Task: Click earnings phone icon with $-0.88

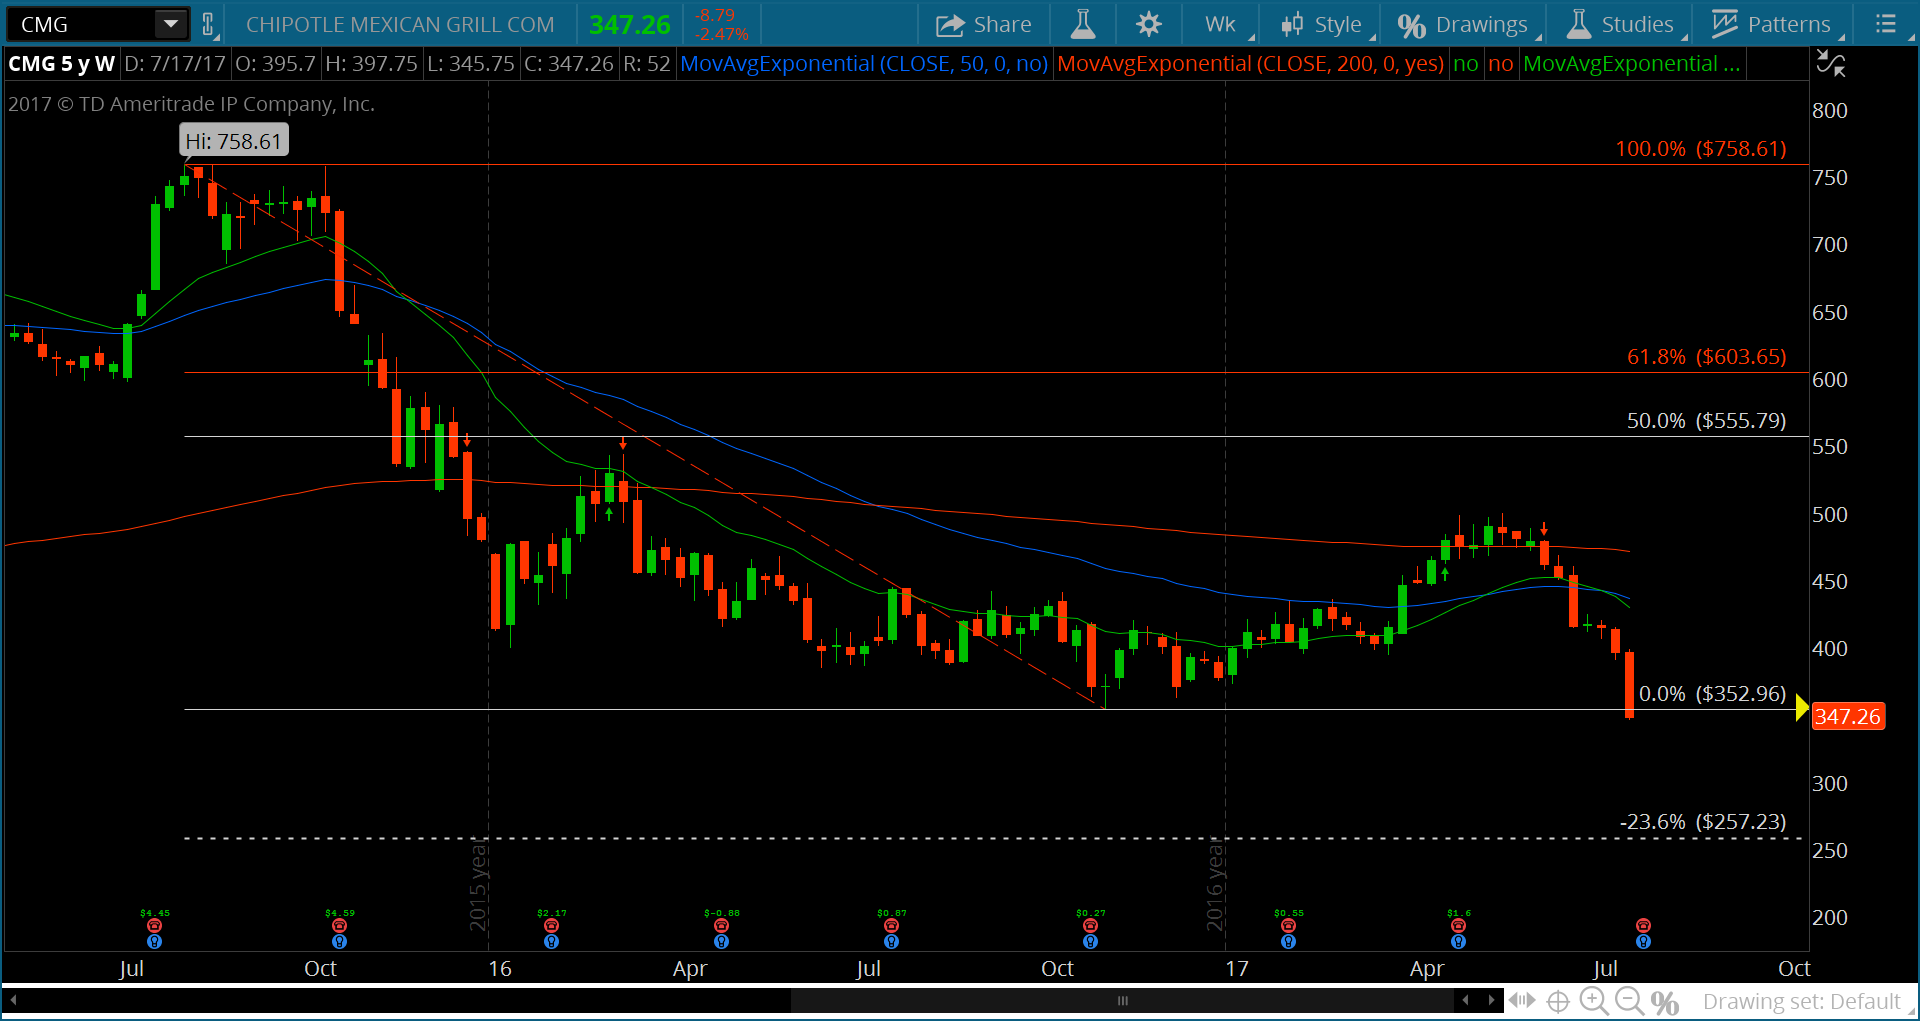Action: click(721, 926)
